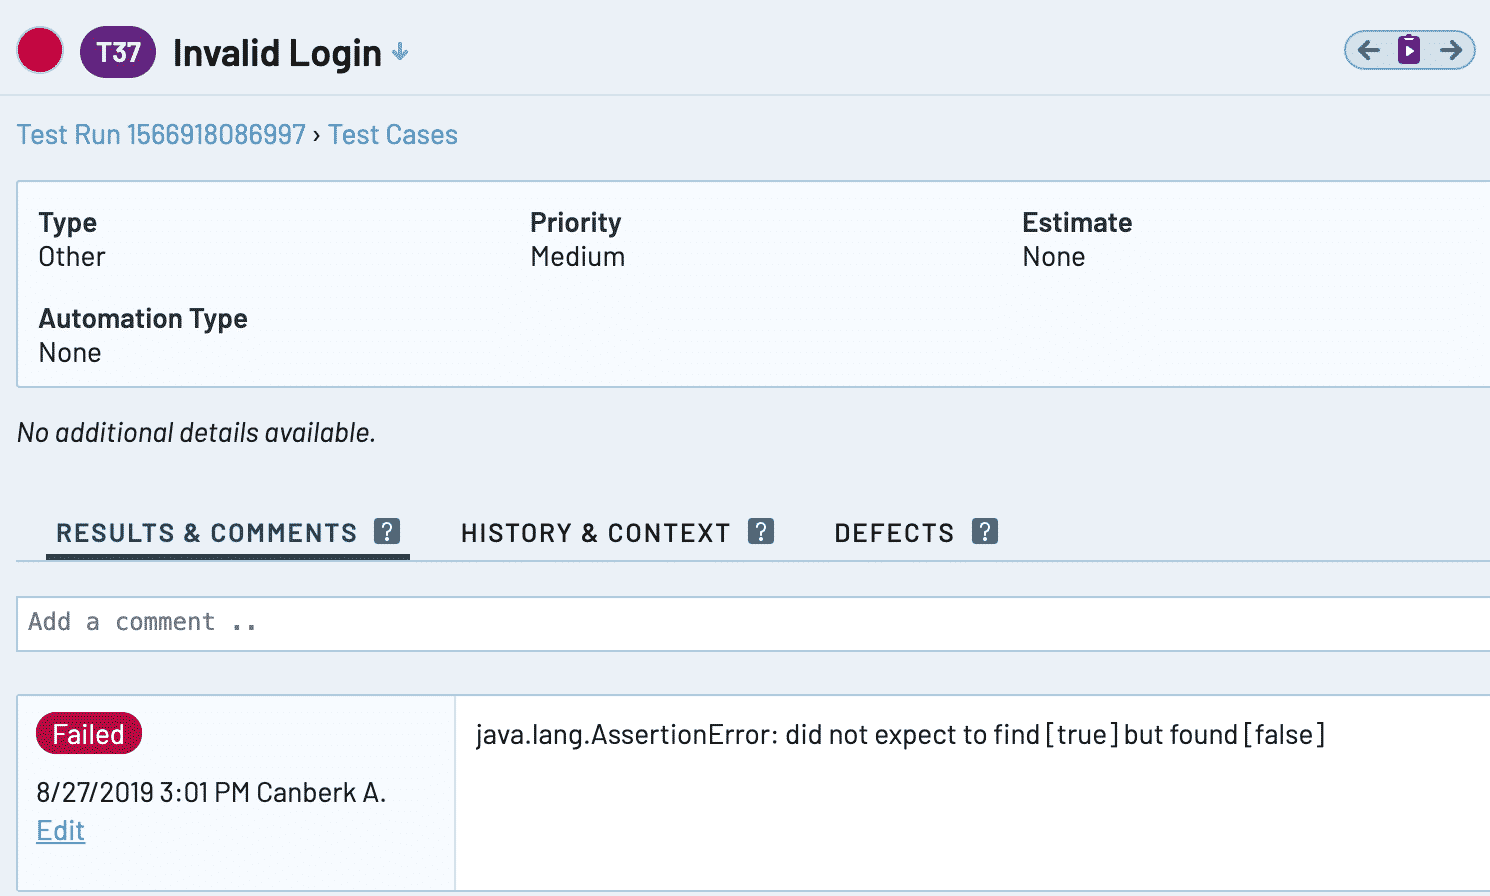
Task: Click the Type value Other
Action: [72, 257]
